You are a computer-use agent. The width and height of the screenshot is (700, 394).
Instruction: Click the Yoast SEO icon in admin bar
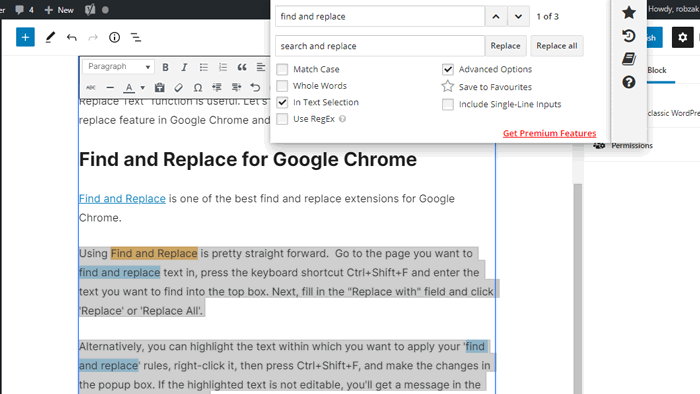90,10
